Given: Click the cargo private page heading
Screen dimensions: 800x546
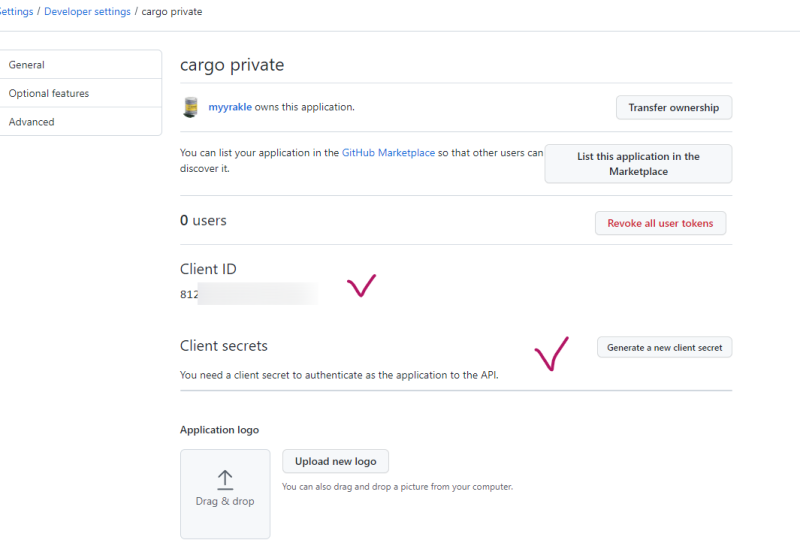Looking at the screenshot, I should tap(232, 65).
